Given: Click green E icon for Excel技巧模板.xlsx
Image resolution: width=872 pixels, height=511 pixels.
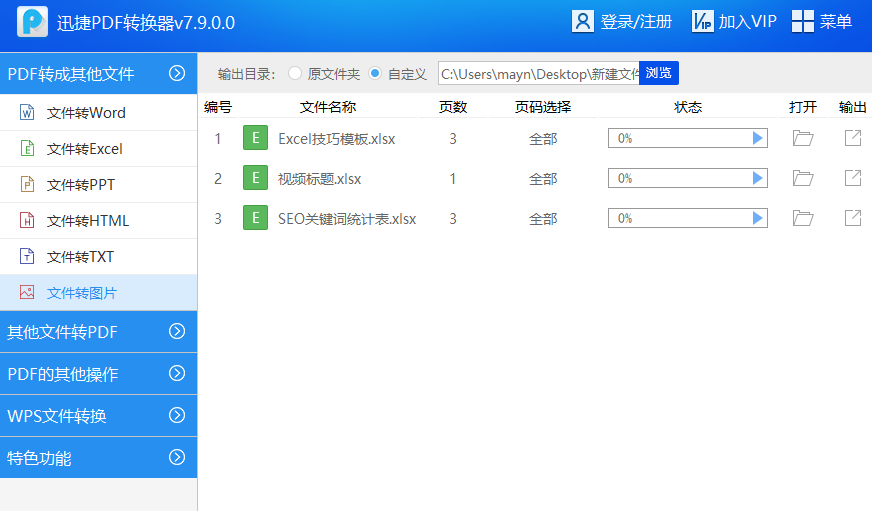Looking at the screenshot, I should coord(255,138).
